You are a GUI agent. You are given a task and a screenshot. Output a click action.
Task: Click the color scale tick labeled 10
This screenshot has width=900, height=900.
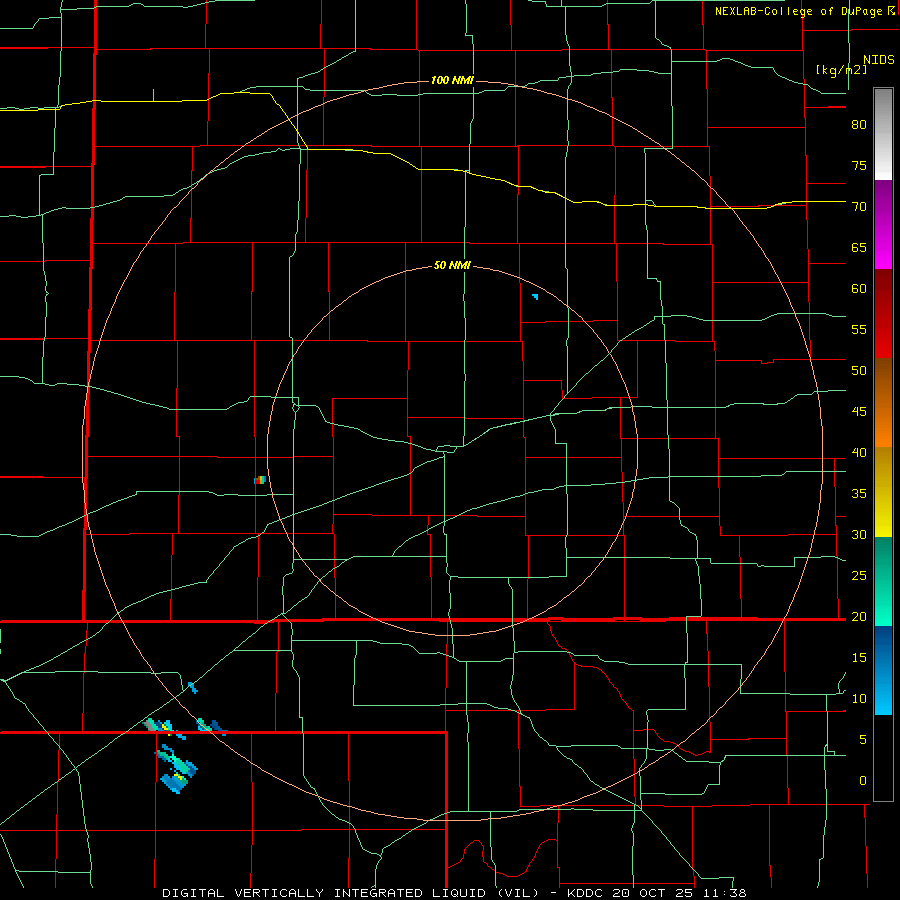859,699
